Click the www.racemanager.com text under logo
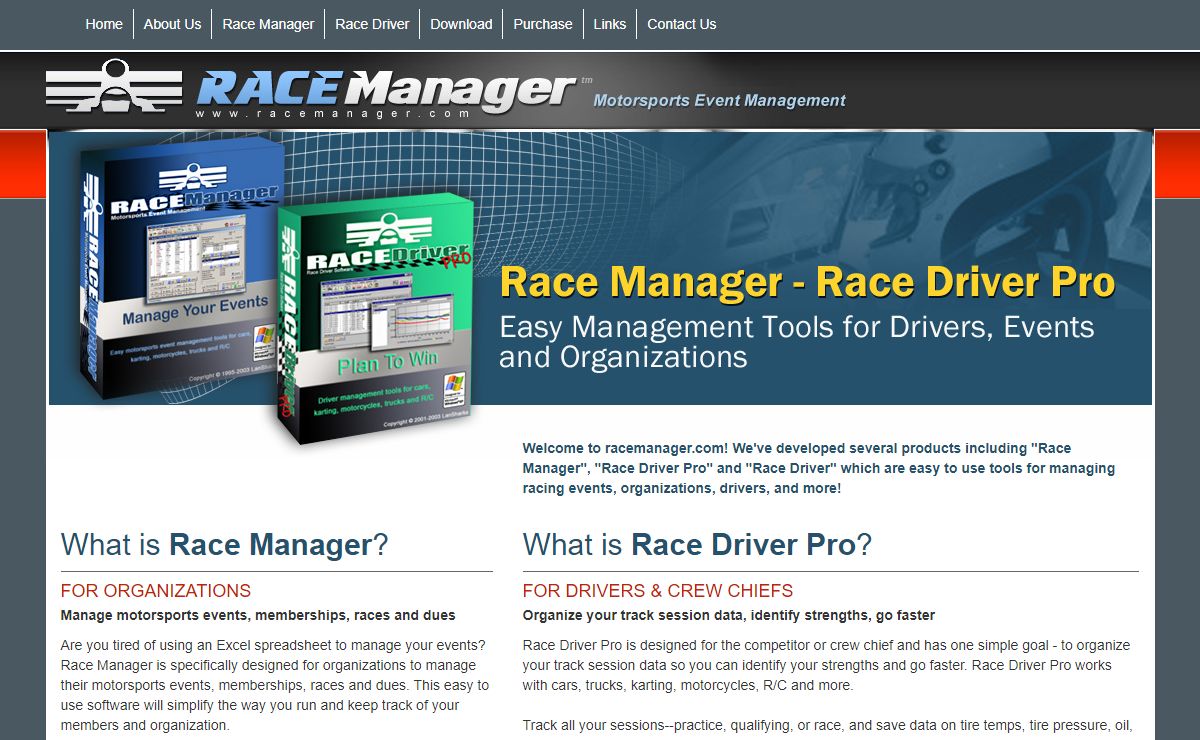The image size is (1200, 740). [x=333, y=114]
